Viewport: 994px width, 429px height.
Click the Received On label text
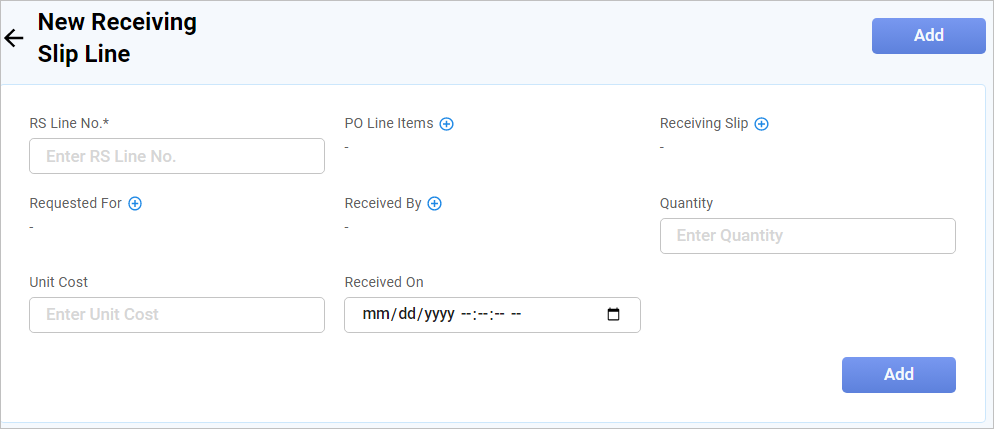[x=384, y=282]
